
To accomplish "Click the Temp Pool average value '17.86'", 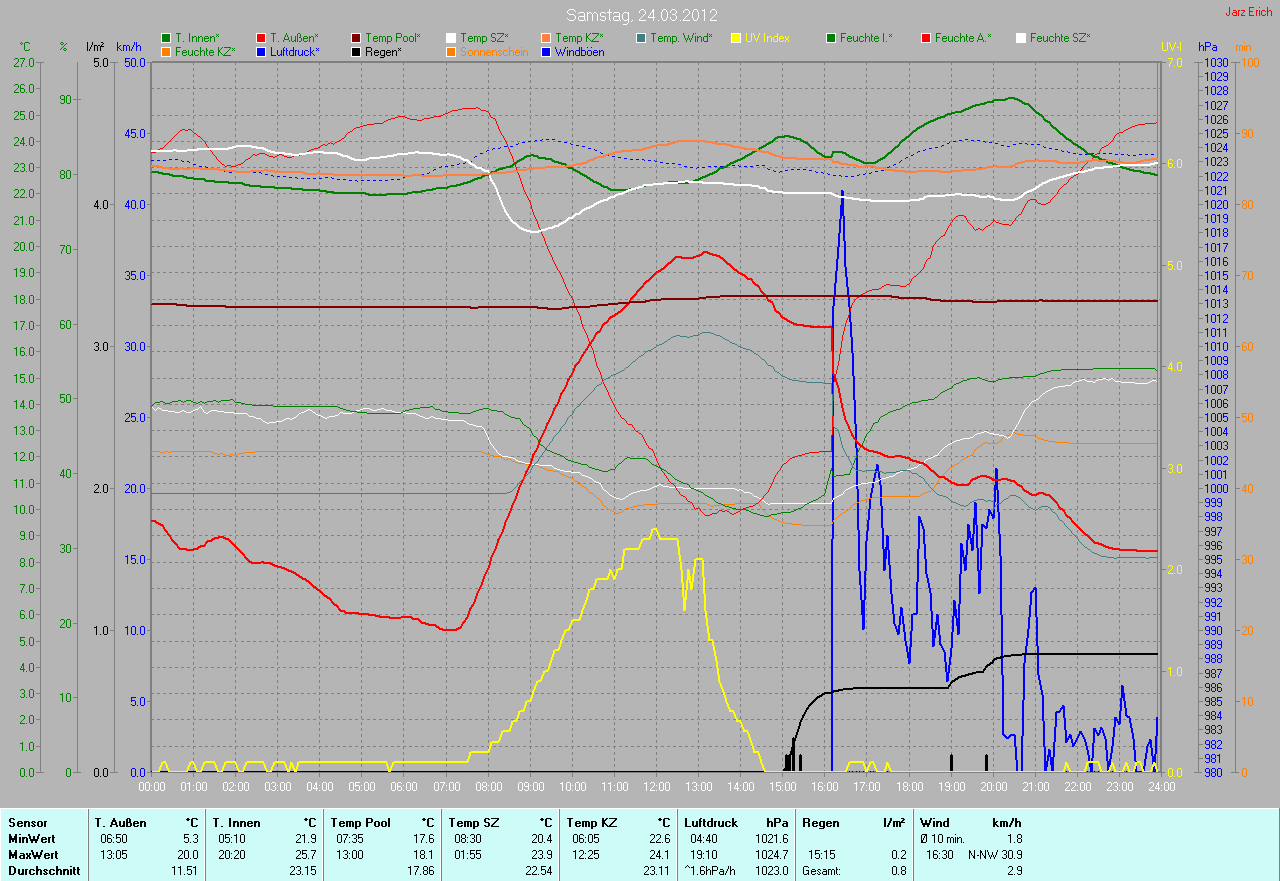I will pos(420,871).
